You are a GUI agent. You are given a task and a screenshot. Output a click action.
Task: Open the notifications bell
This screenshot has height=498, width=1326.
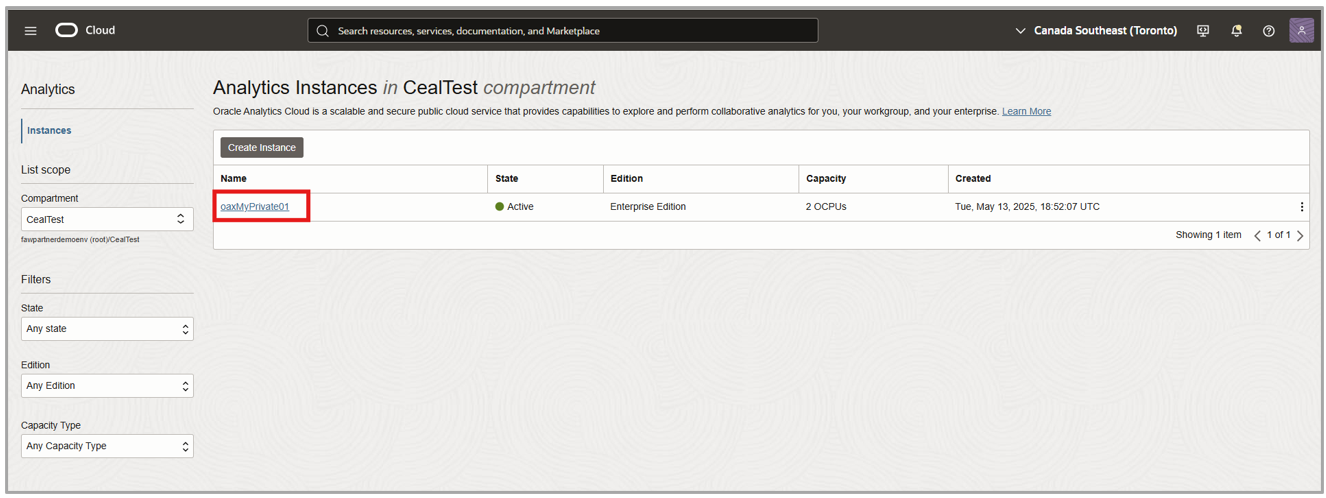point(1236,31)
